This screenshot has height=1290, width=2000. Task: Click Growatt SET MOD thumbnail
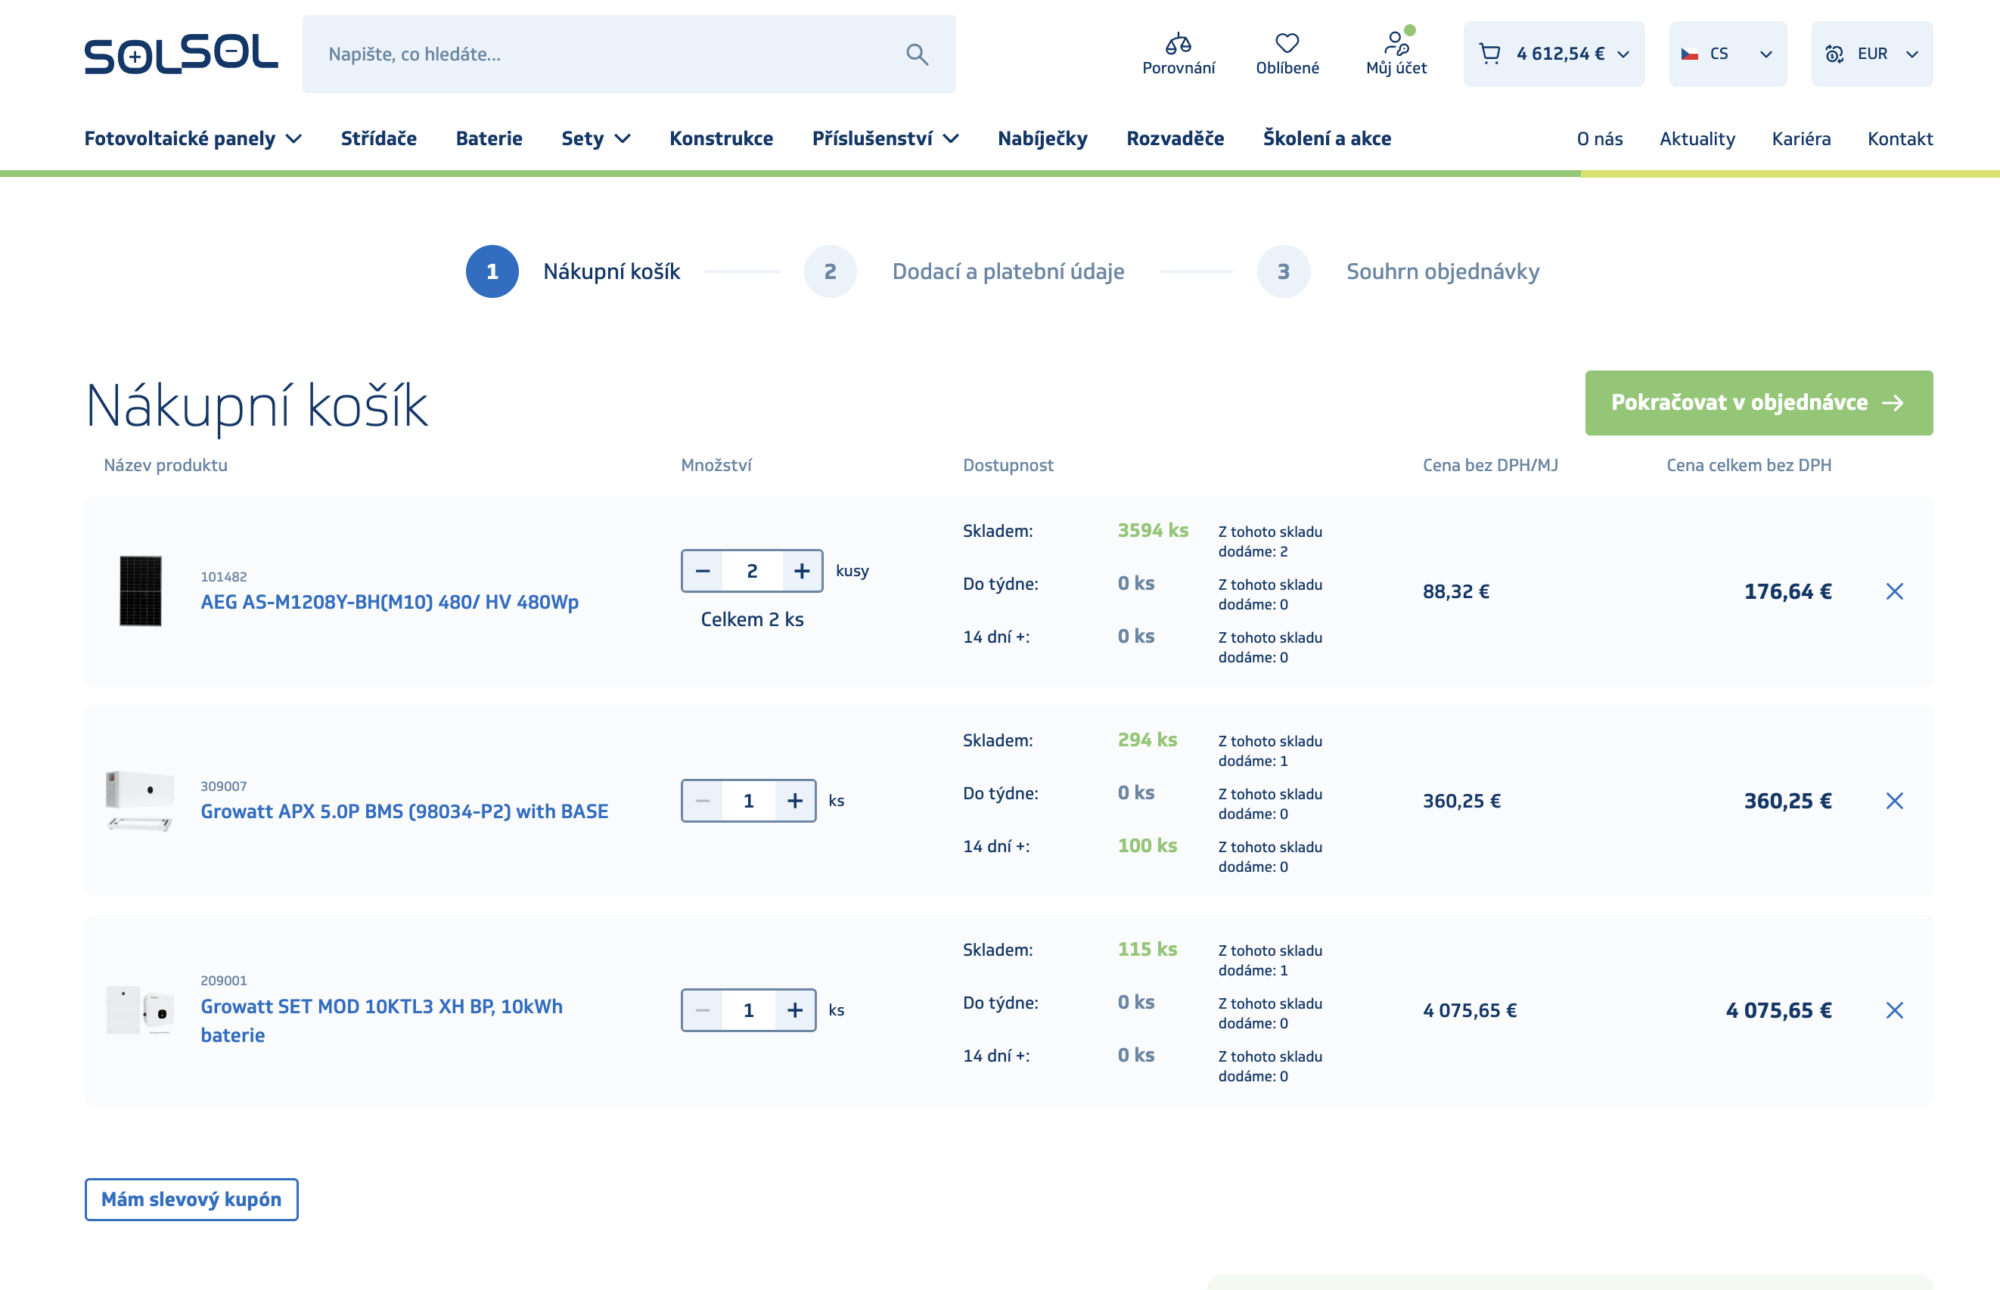(x=140, y=1010)
